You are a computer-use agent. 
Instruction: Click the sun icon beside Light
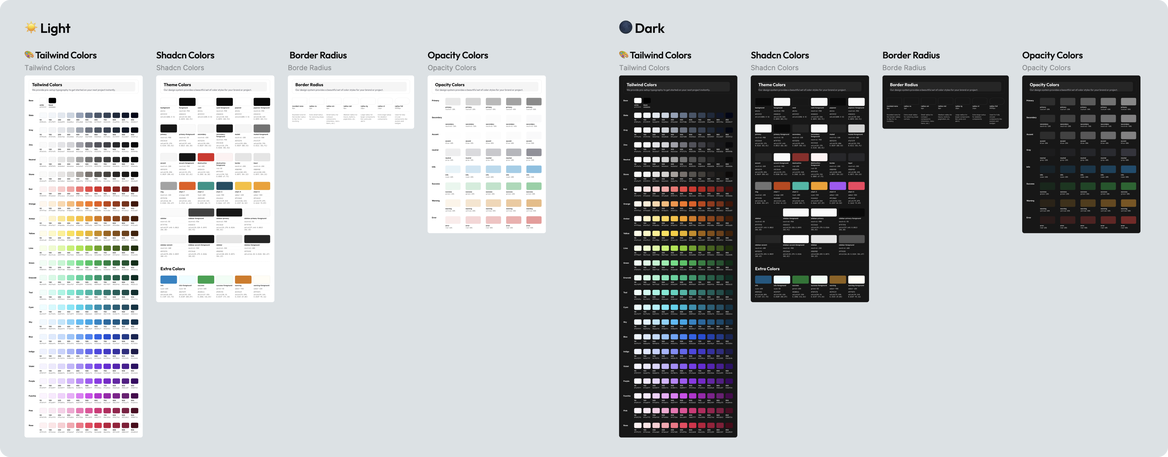click(x=31, y=28)
